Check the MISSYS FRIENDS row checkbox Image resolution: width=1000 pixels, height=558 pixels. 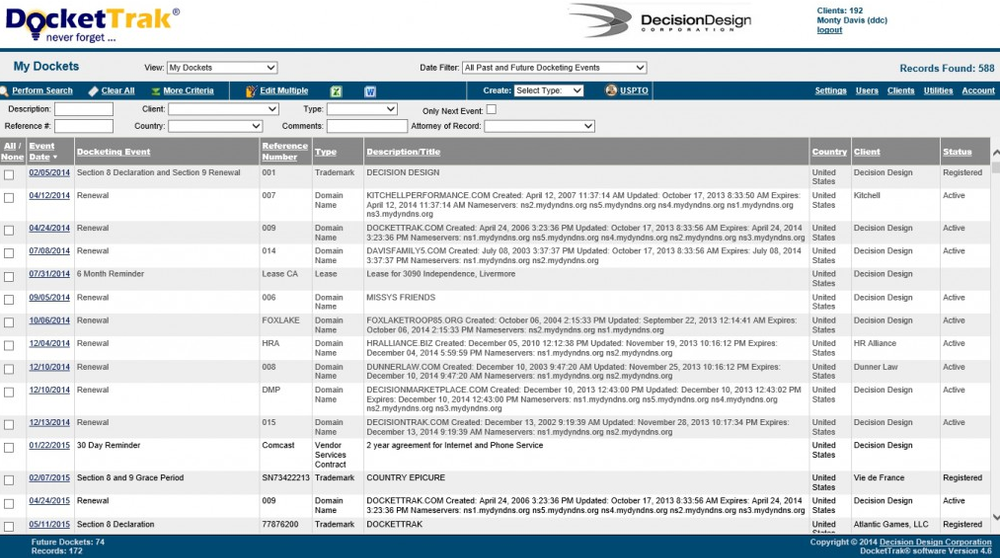[x=9, y=300]
